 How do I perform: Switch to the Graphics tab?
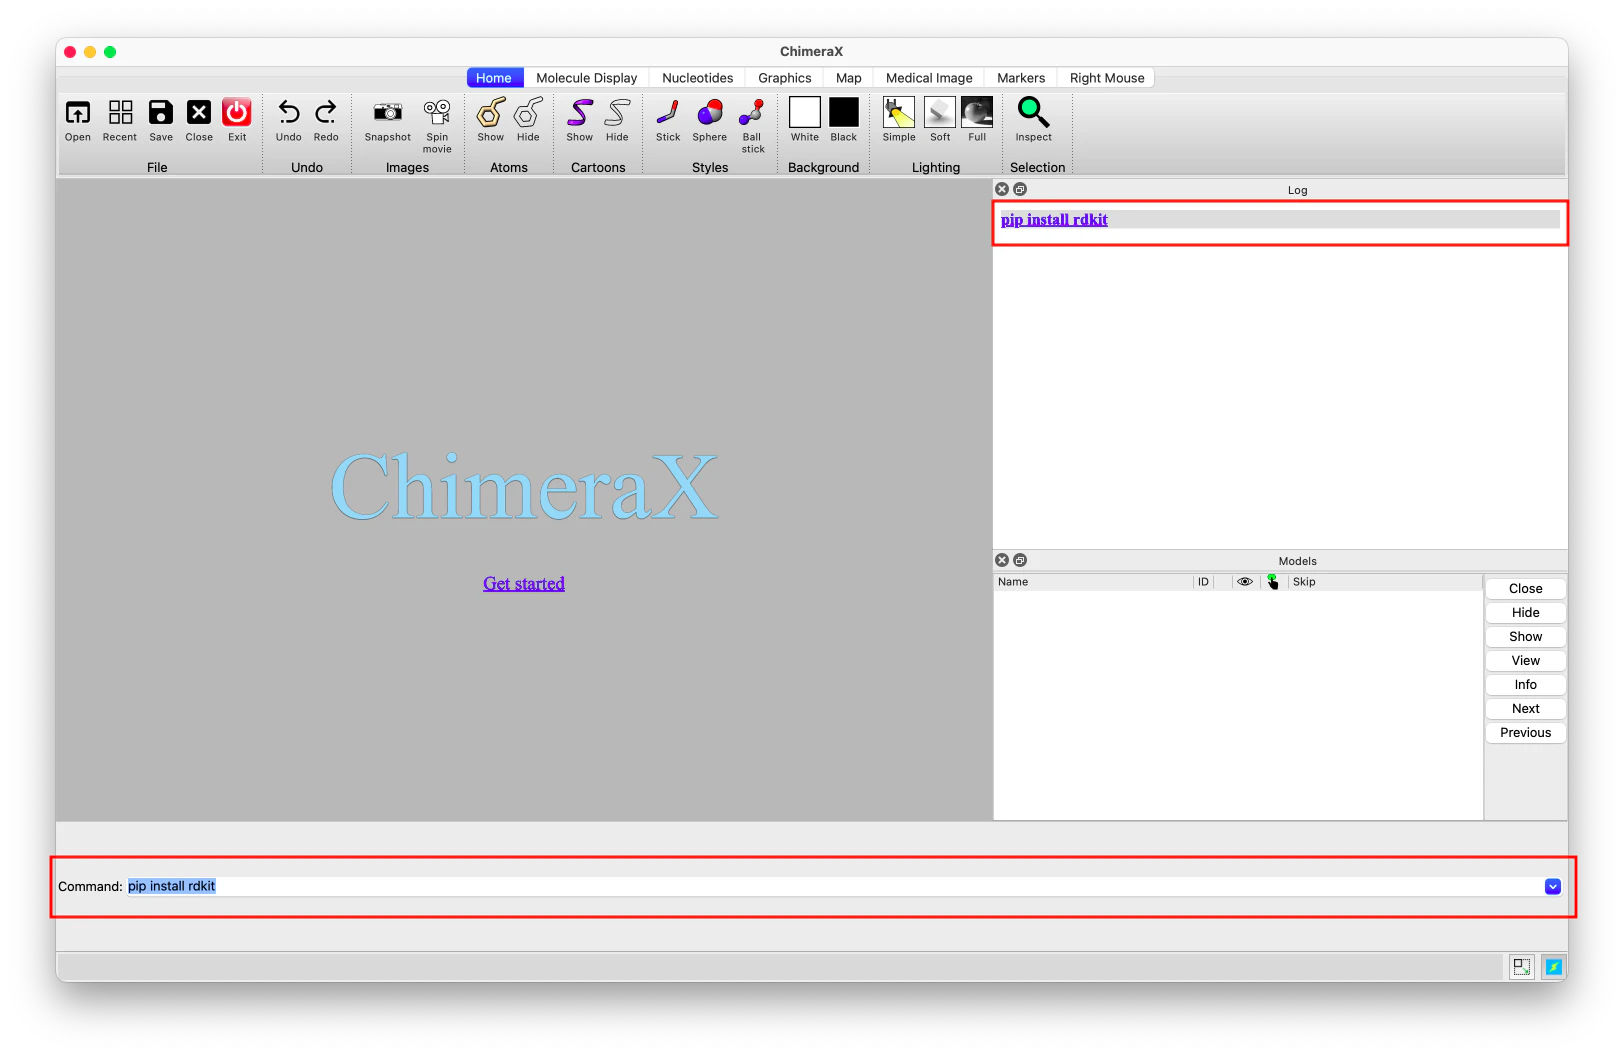[785, 78]
